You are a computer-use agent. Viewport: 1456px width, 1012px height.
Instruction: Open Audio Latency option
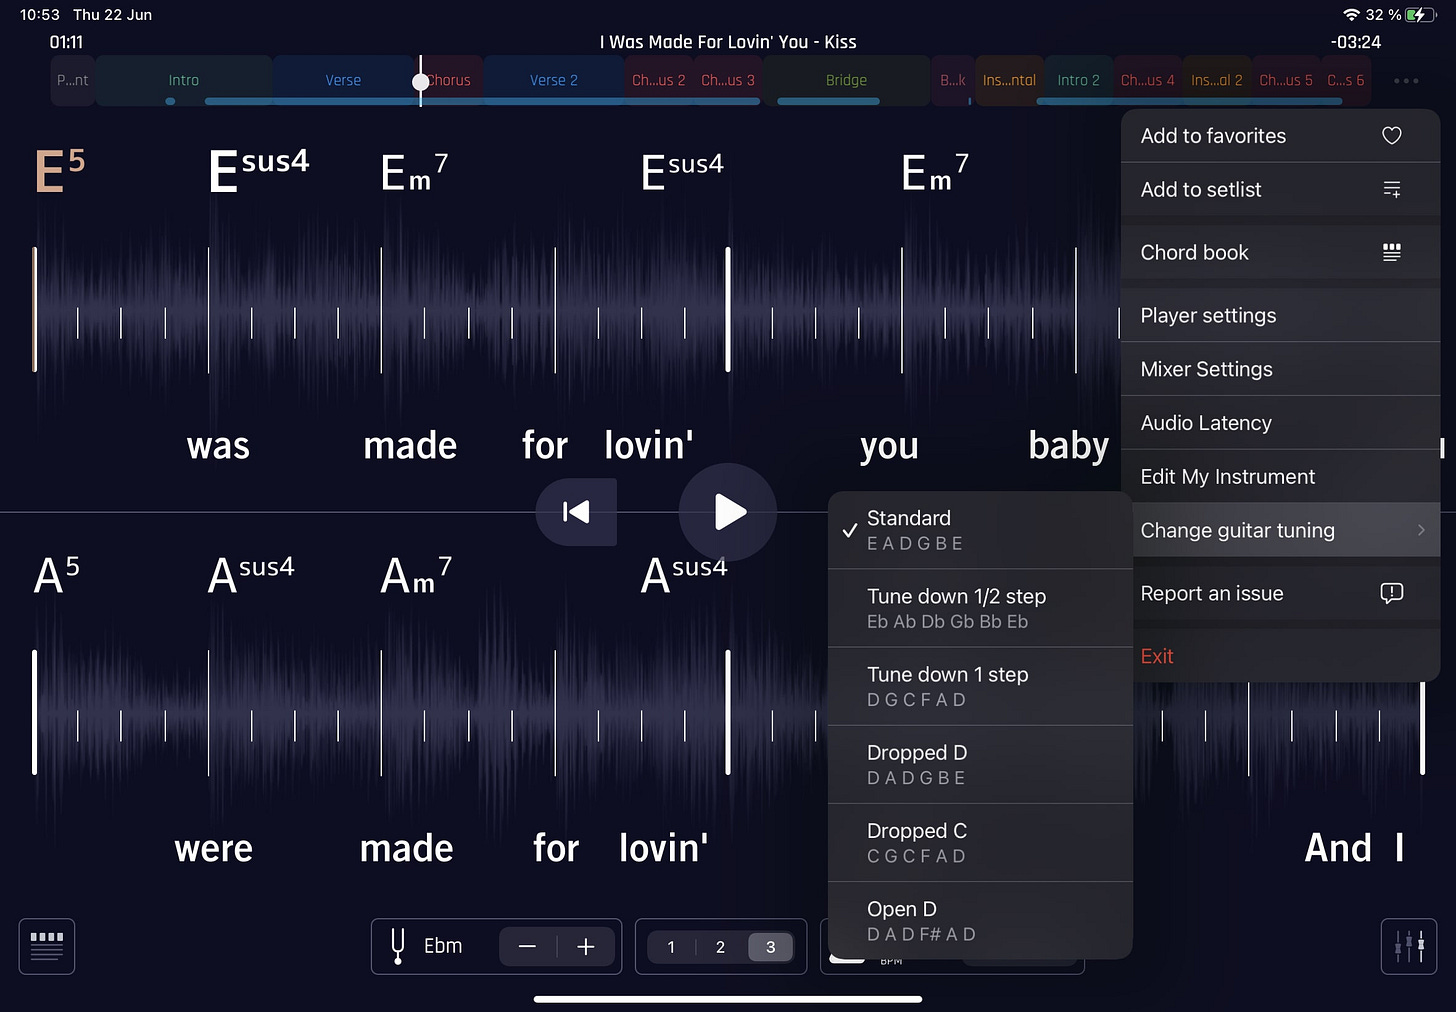coord(1280,423)
